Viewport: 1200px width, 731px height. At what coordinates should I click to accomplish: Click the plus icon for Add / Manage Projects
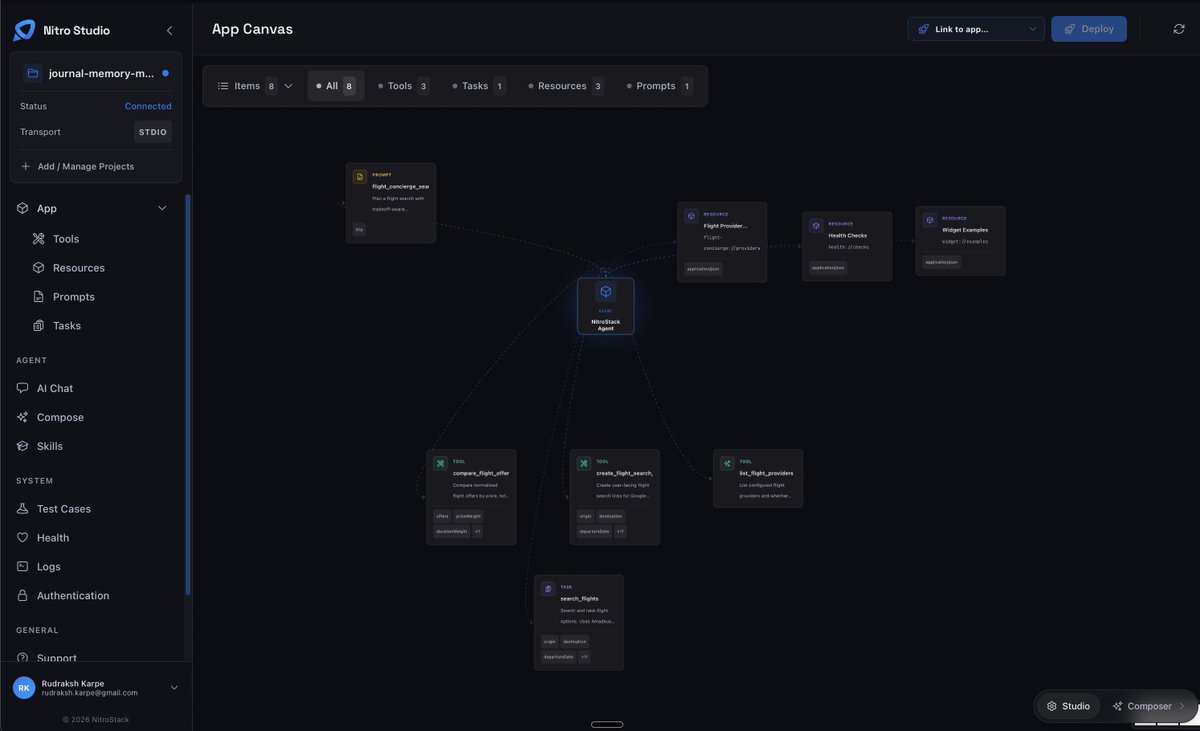click(x=26, y=166)
